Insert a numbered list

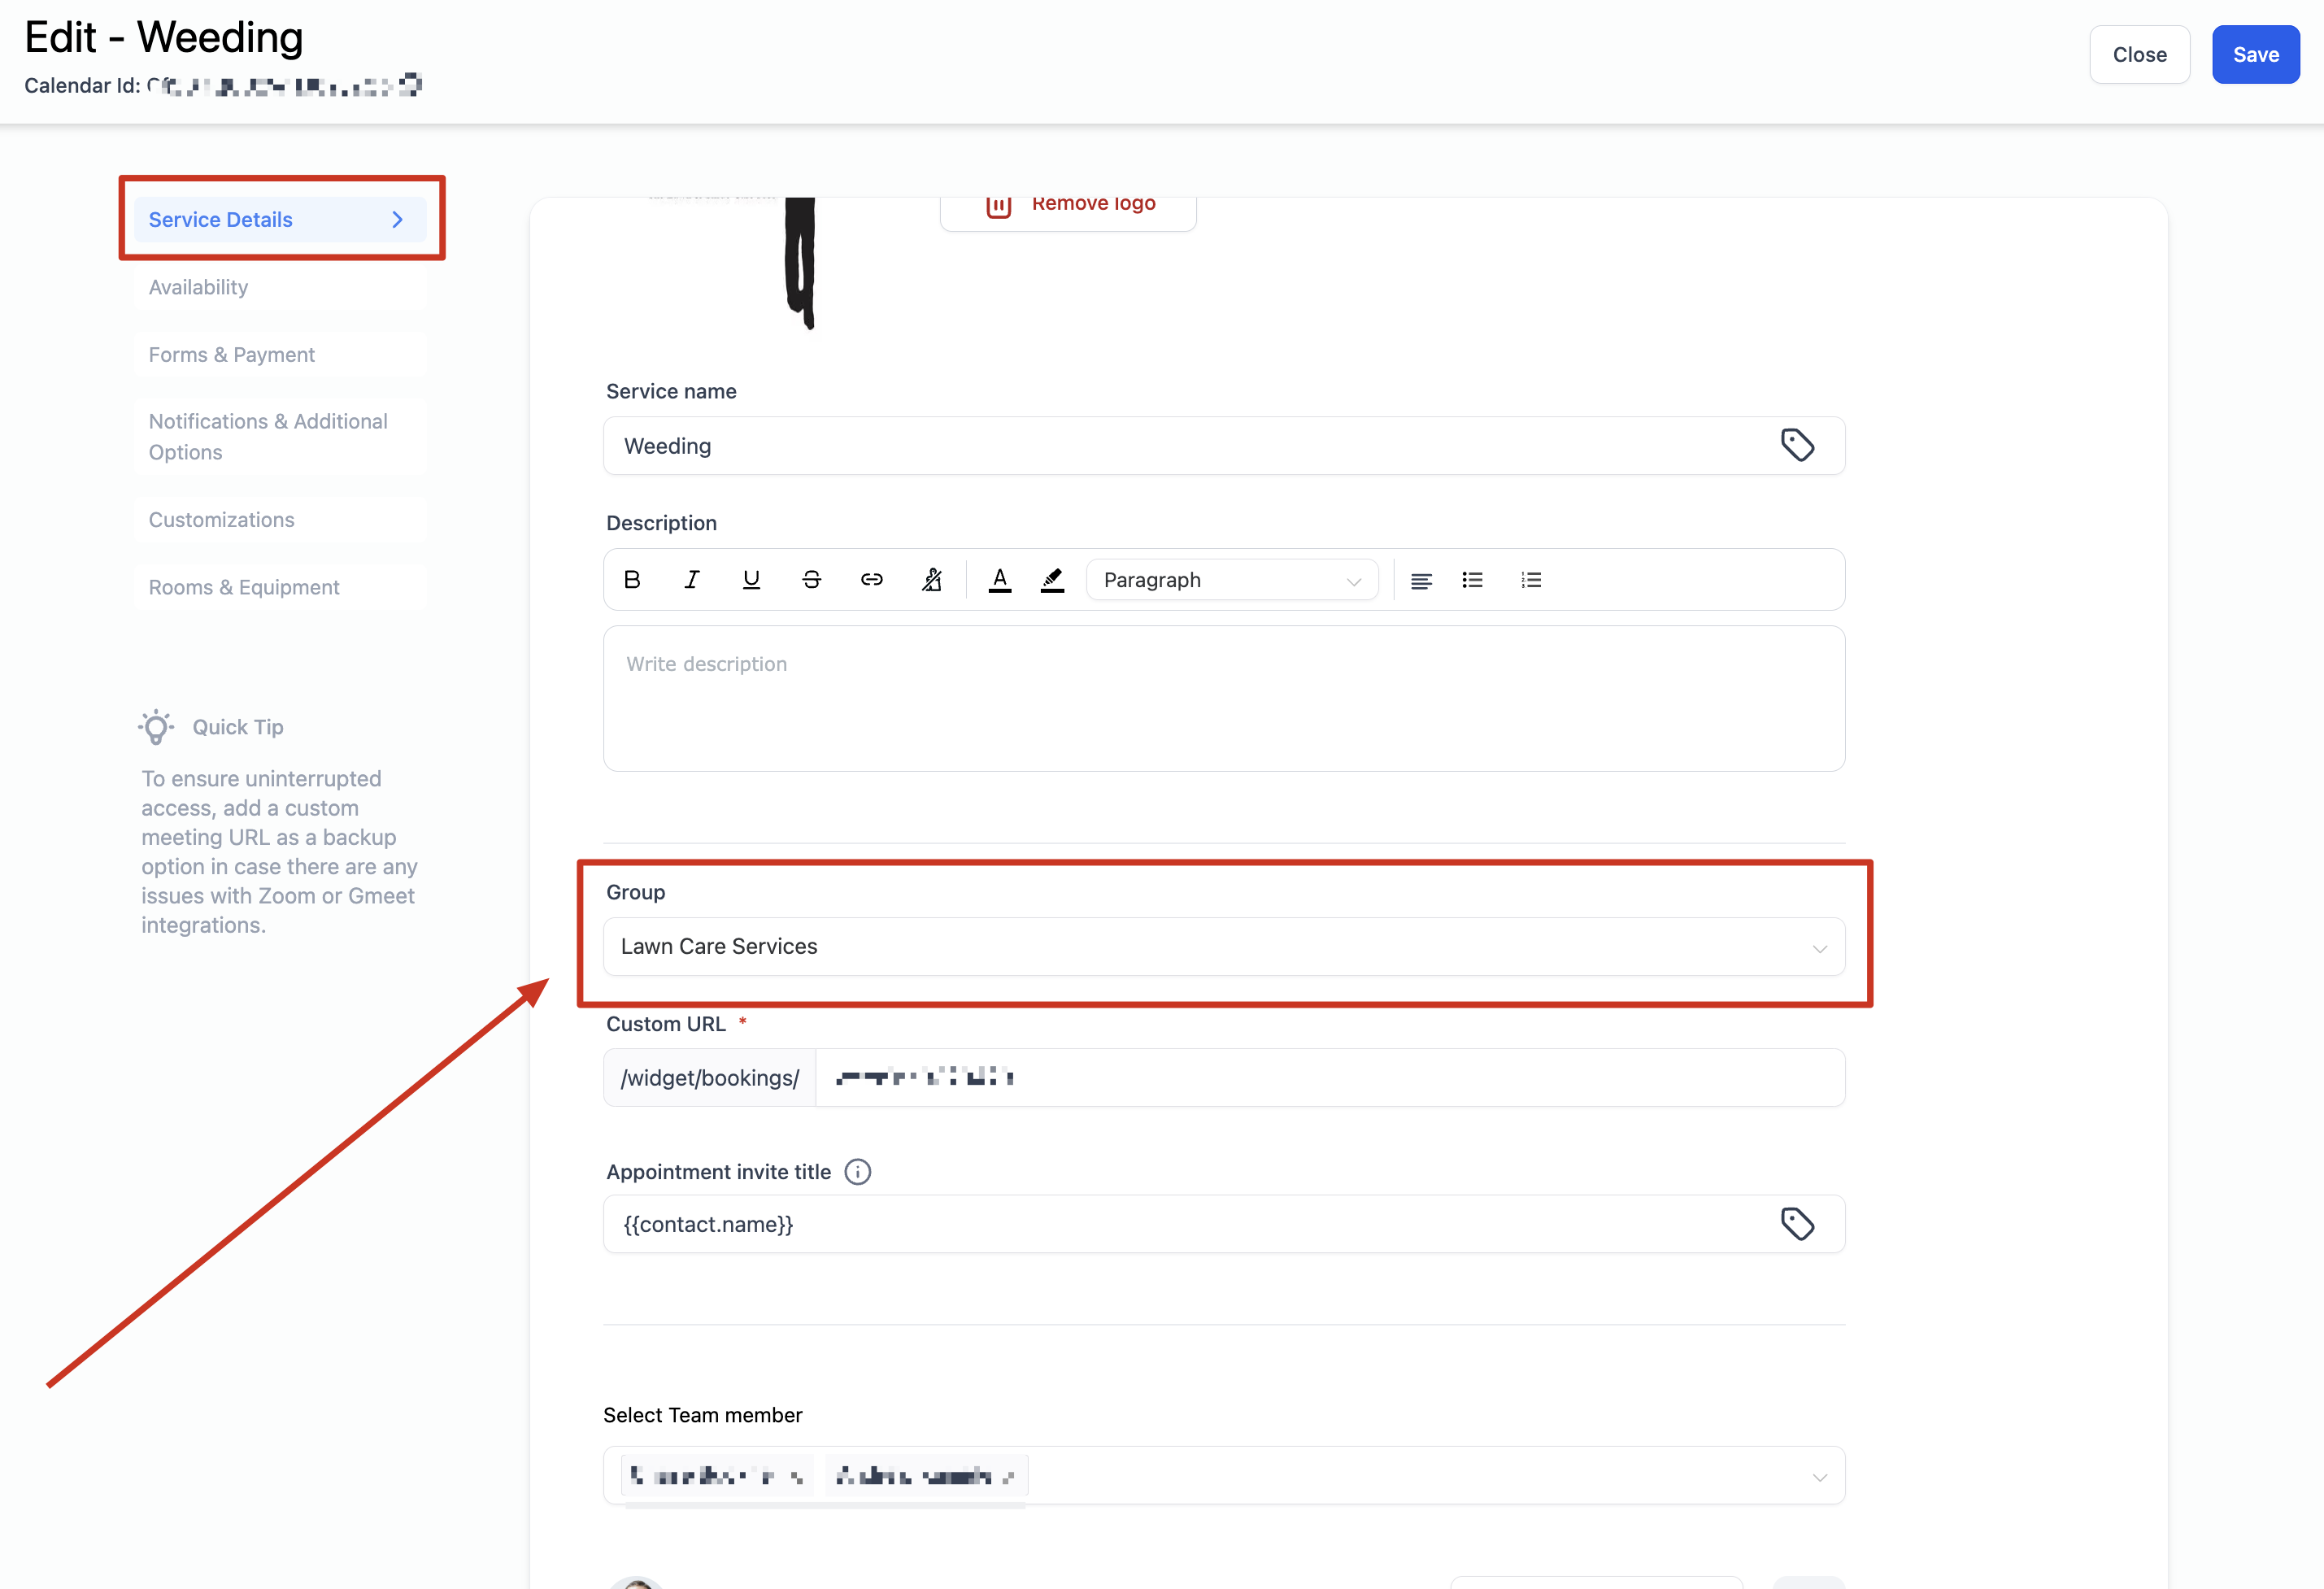(1531, 580)
